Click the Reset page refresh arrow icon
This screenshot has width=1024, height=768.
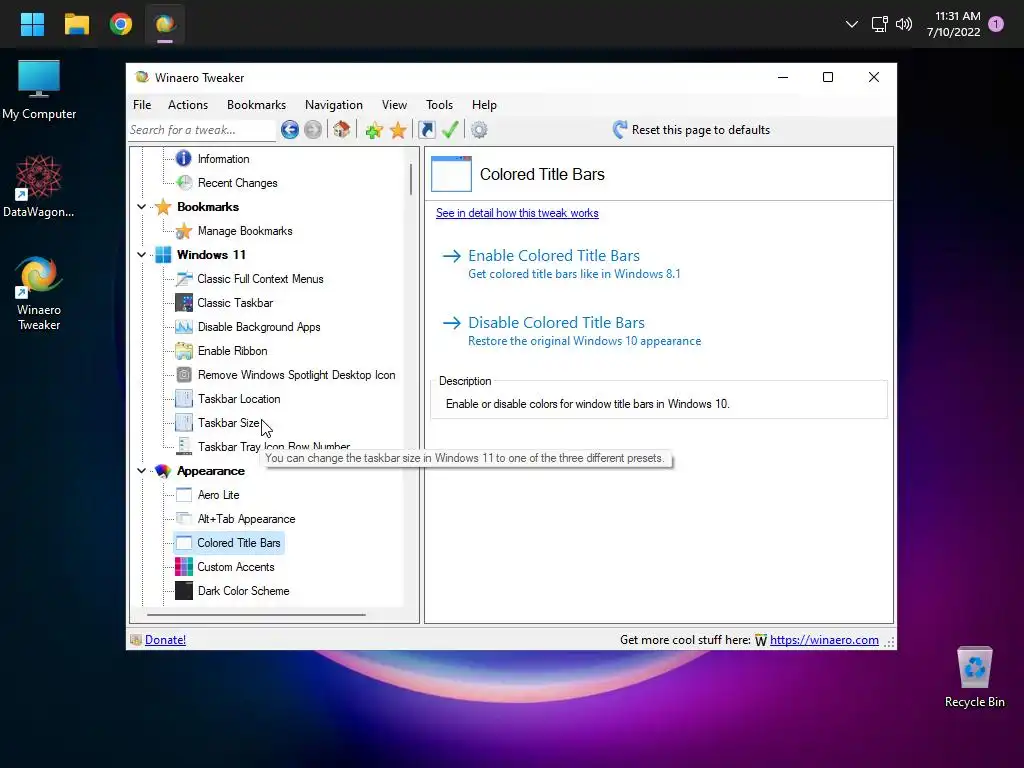tap(619, 129)
